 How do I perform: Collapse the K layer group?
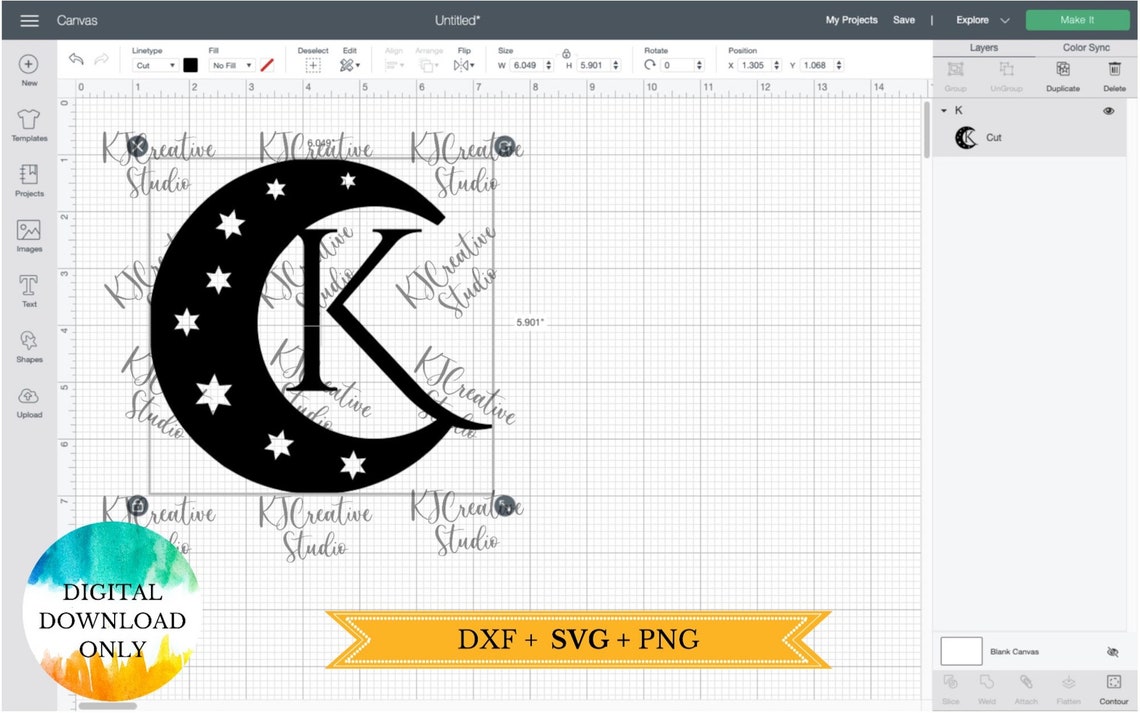[x=944, y=111]
